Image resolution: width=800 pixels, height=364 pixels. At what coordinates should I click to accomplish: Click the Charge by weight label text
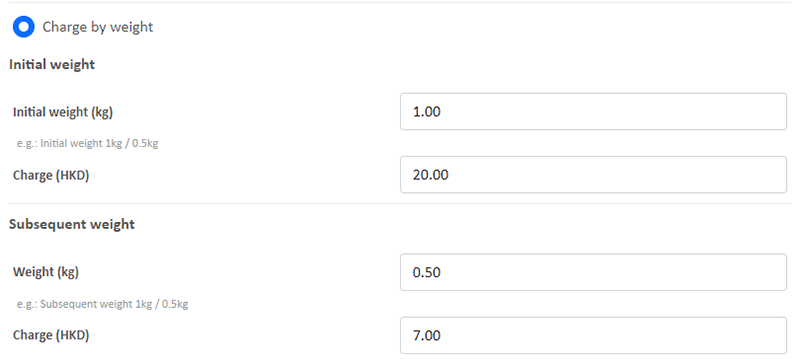pyautogui.click(x=97, y=27)
